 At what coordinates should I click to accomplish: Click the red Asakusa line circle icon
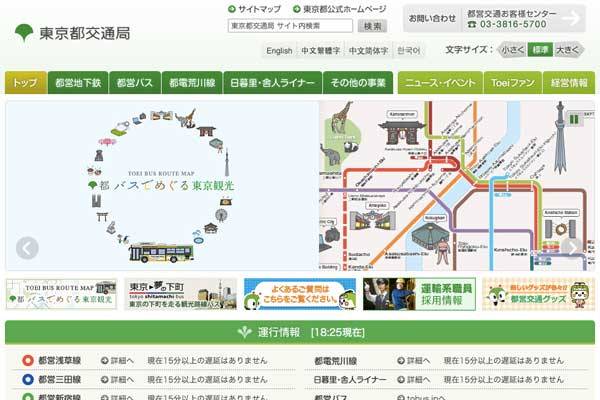pyautogui.click(x=28, y=361)
